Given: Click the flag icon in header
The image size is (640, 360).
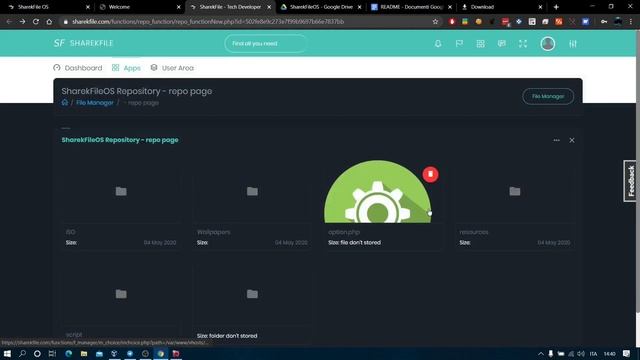Looking at the screenshot, I should tap(459, 44).
